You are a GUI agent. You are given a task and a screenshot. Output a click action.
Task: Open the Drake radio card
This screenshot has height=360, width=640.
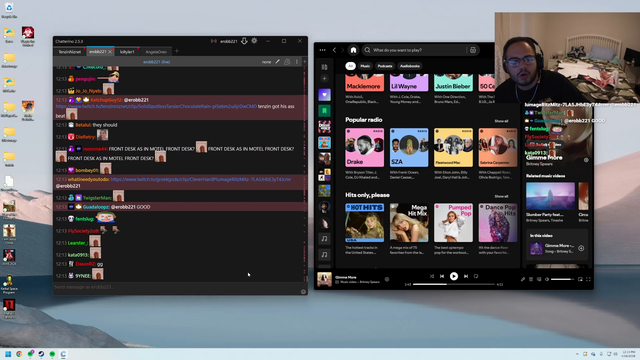pos(364,147)
